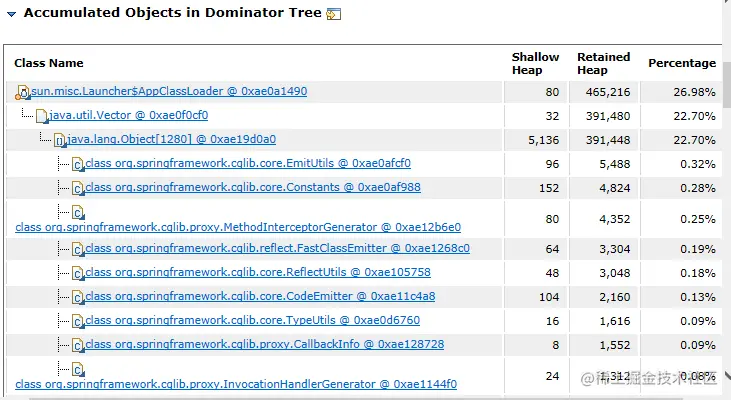Open class cglib.core.Constants @ 0xae0af988 link
Screen dimensions: 731x400
(x=253, y=187)
